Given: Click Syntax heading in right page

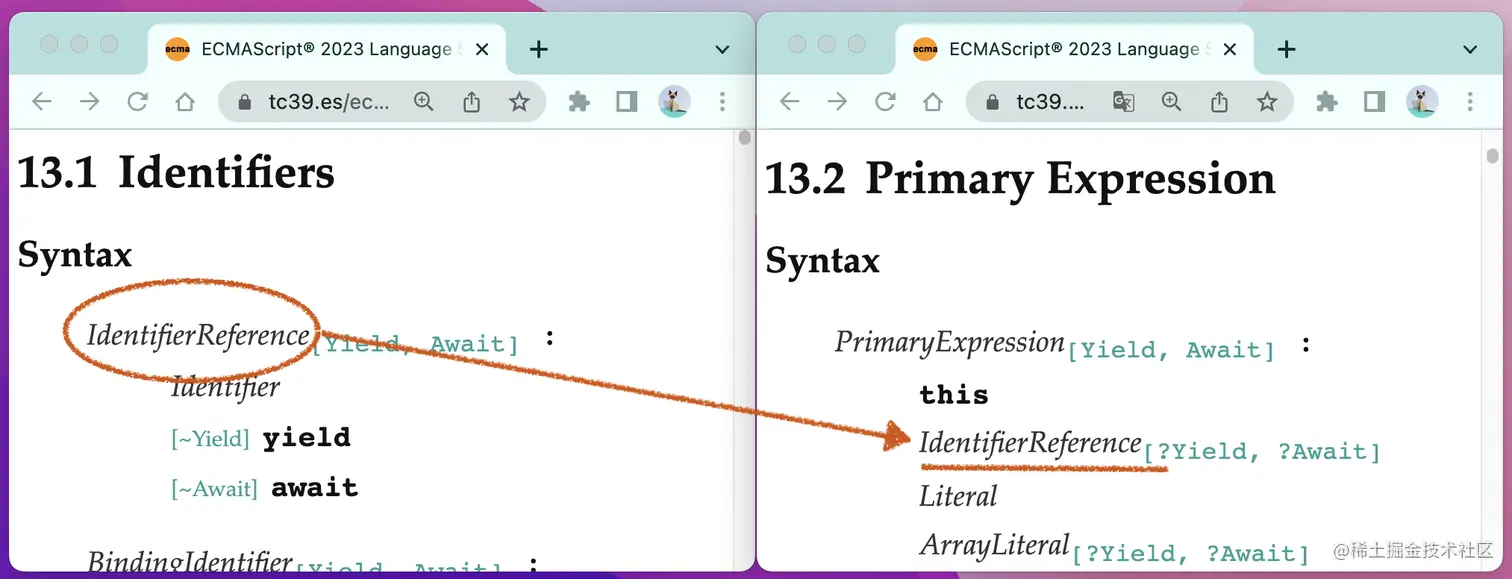Looking at the screenshot, I should pyautogui.click(x=823, y=261).
